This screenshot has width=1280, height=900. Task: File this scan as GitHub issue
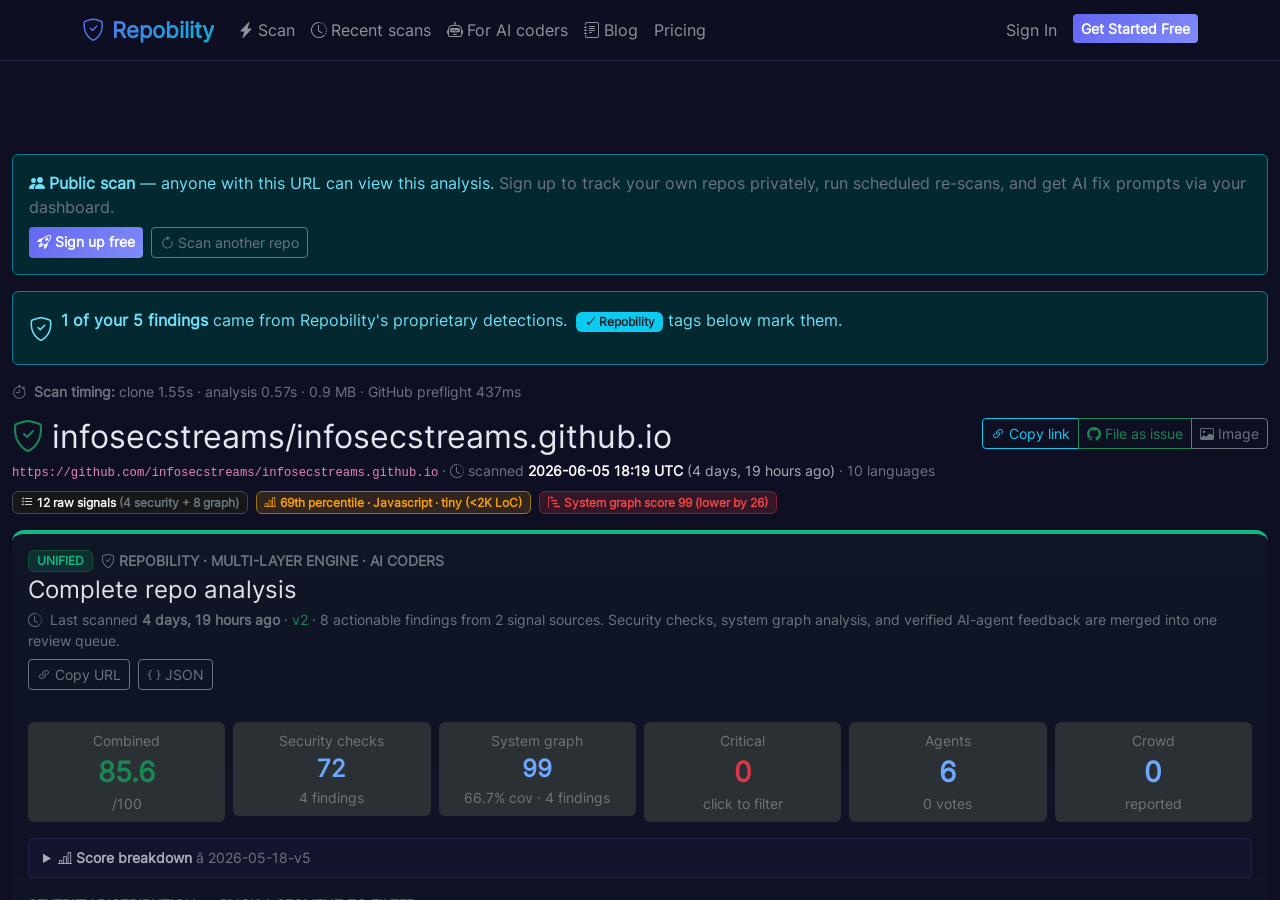[x=1135, y=434]
